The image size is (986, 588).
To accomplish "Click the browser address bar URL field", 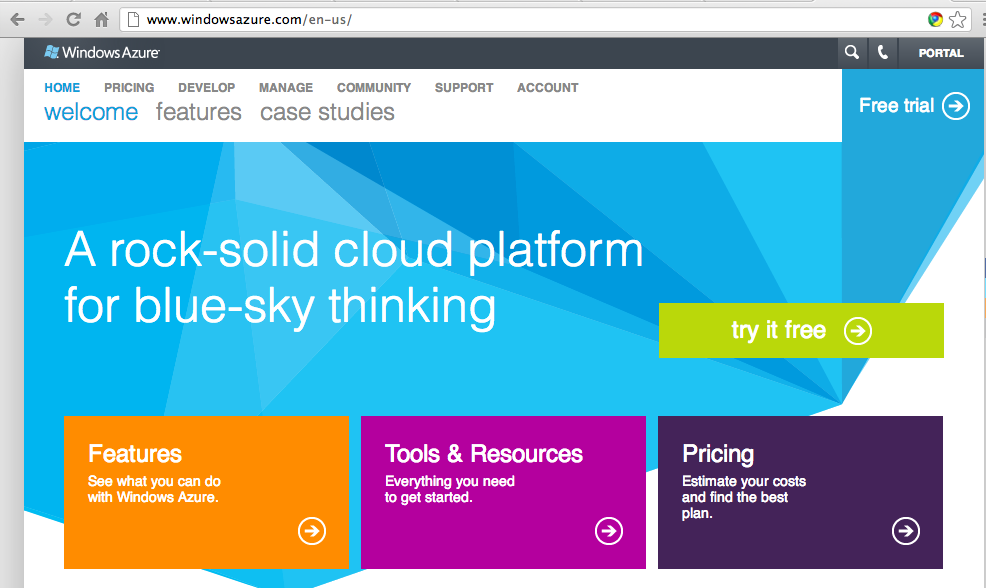I will (500, 19).
